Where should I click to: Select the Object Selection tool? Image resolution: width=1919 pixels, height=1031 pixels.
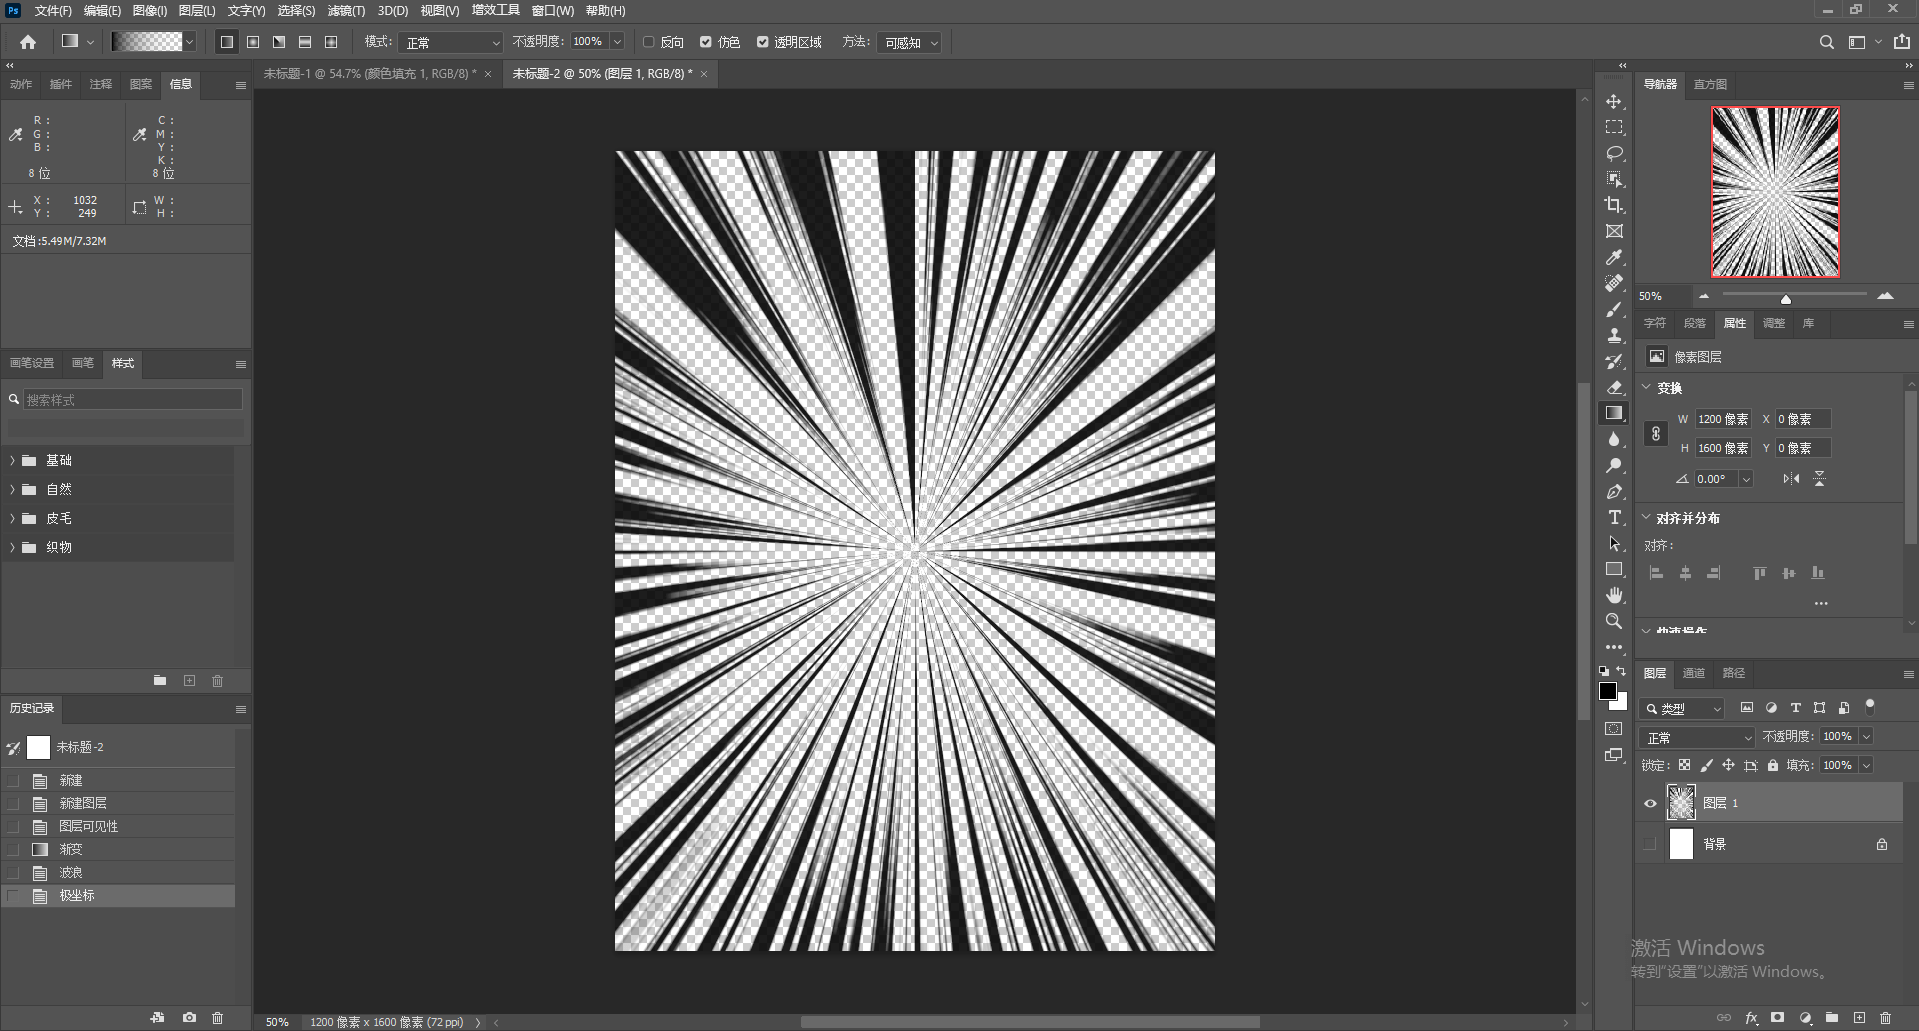pos(1614,179)
